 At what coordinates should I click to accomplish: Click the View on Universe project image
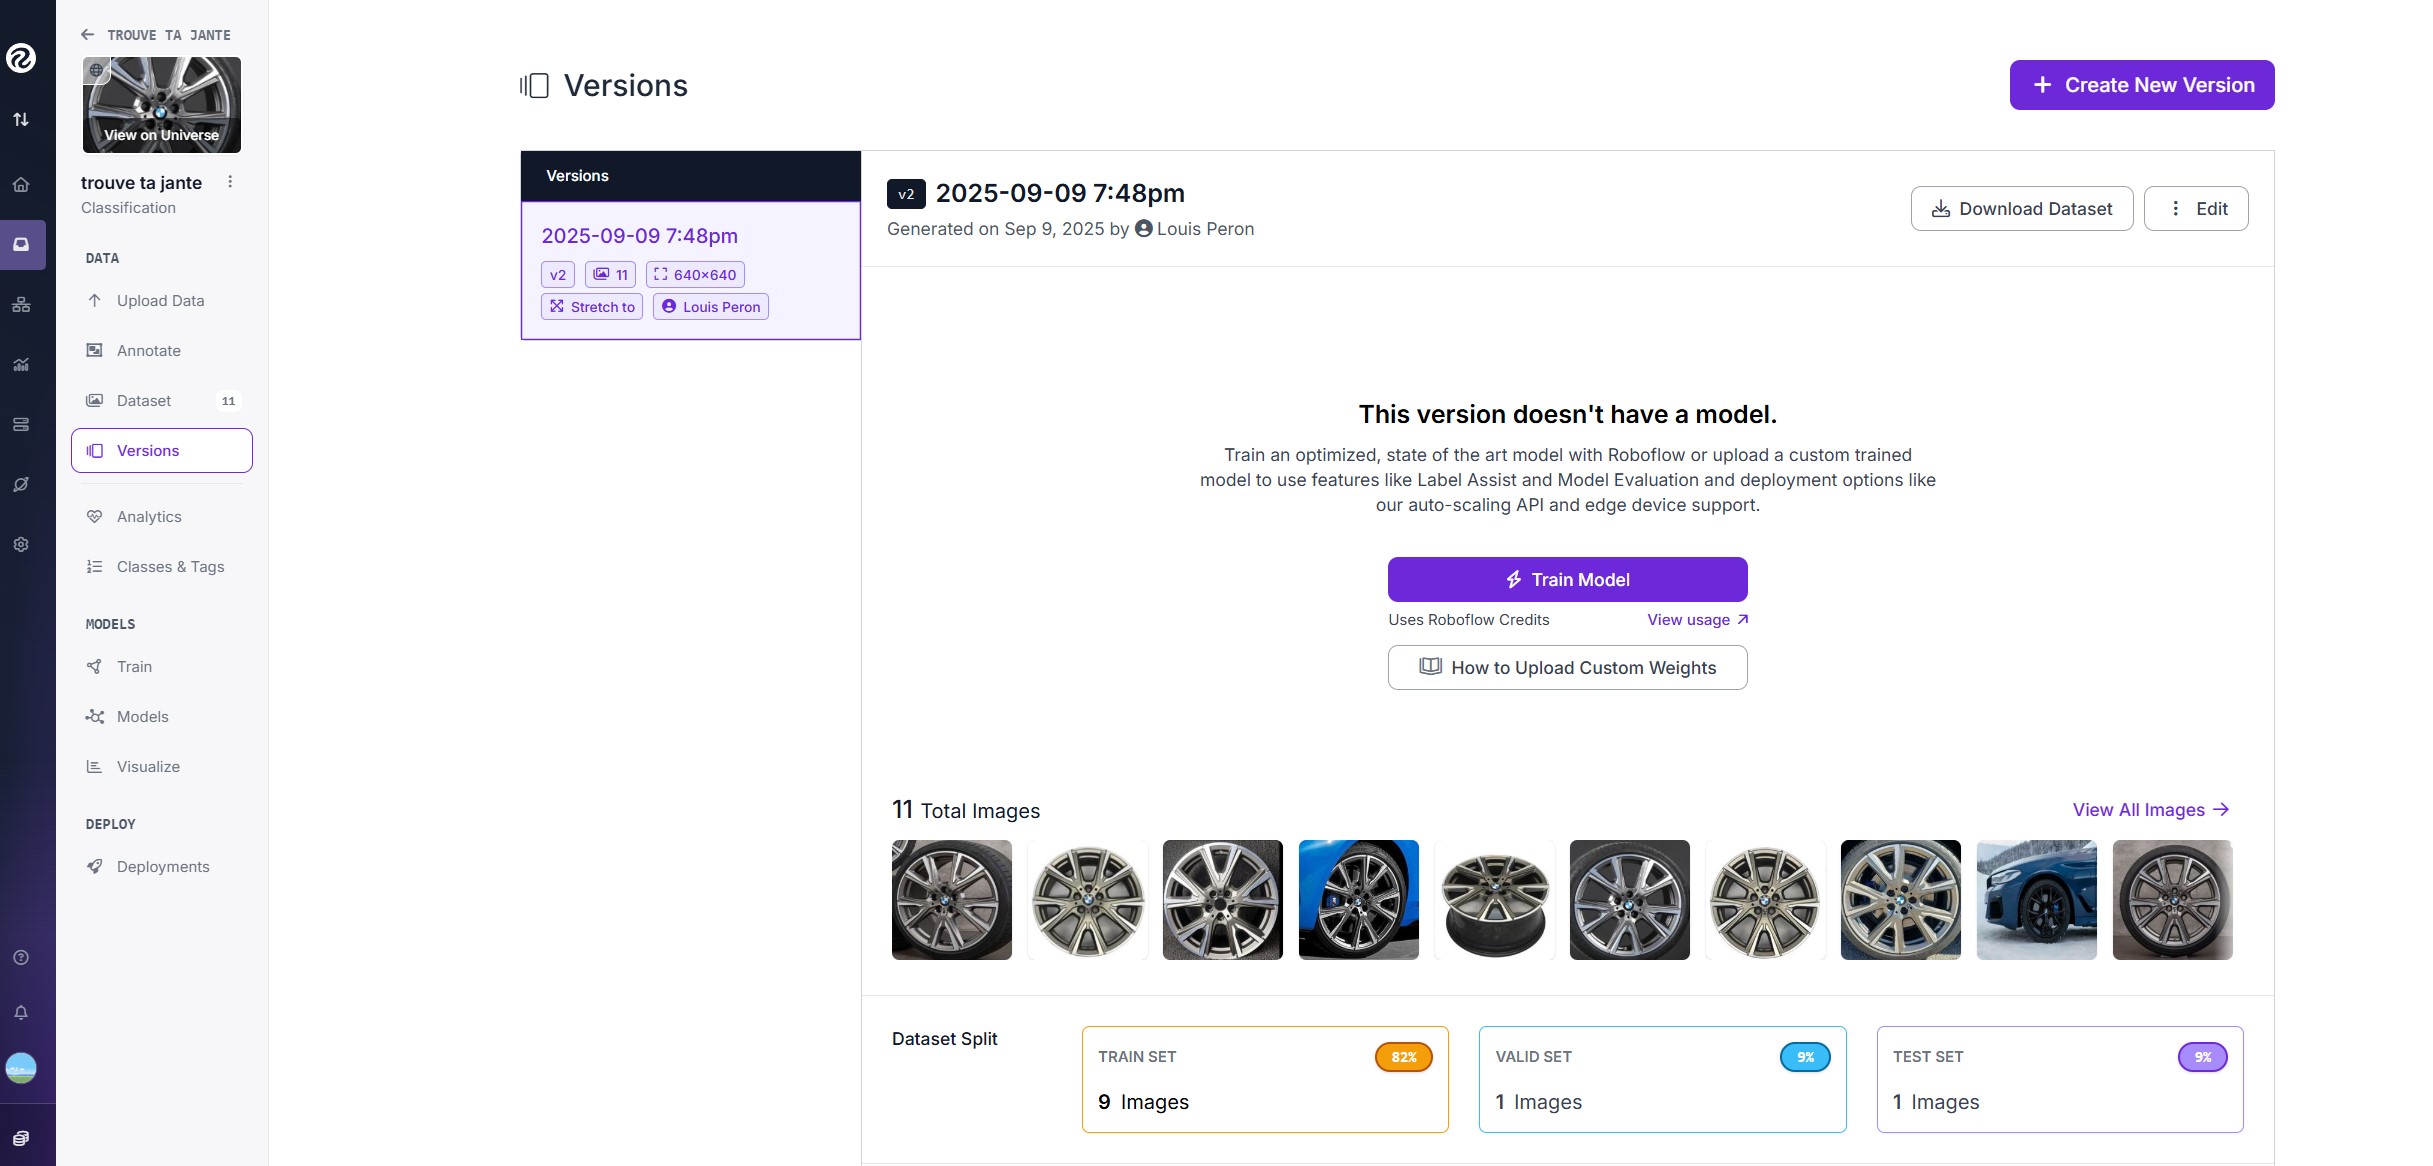[162, 105]
